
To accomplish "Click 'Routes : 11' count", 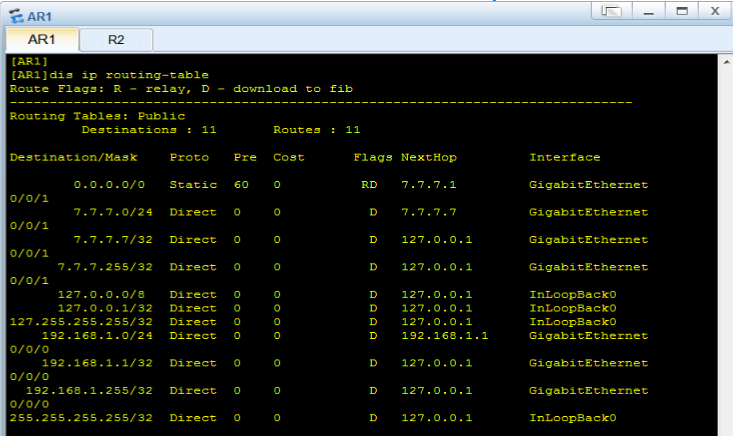I will [317, 130].
